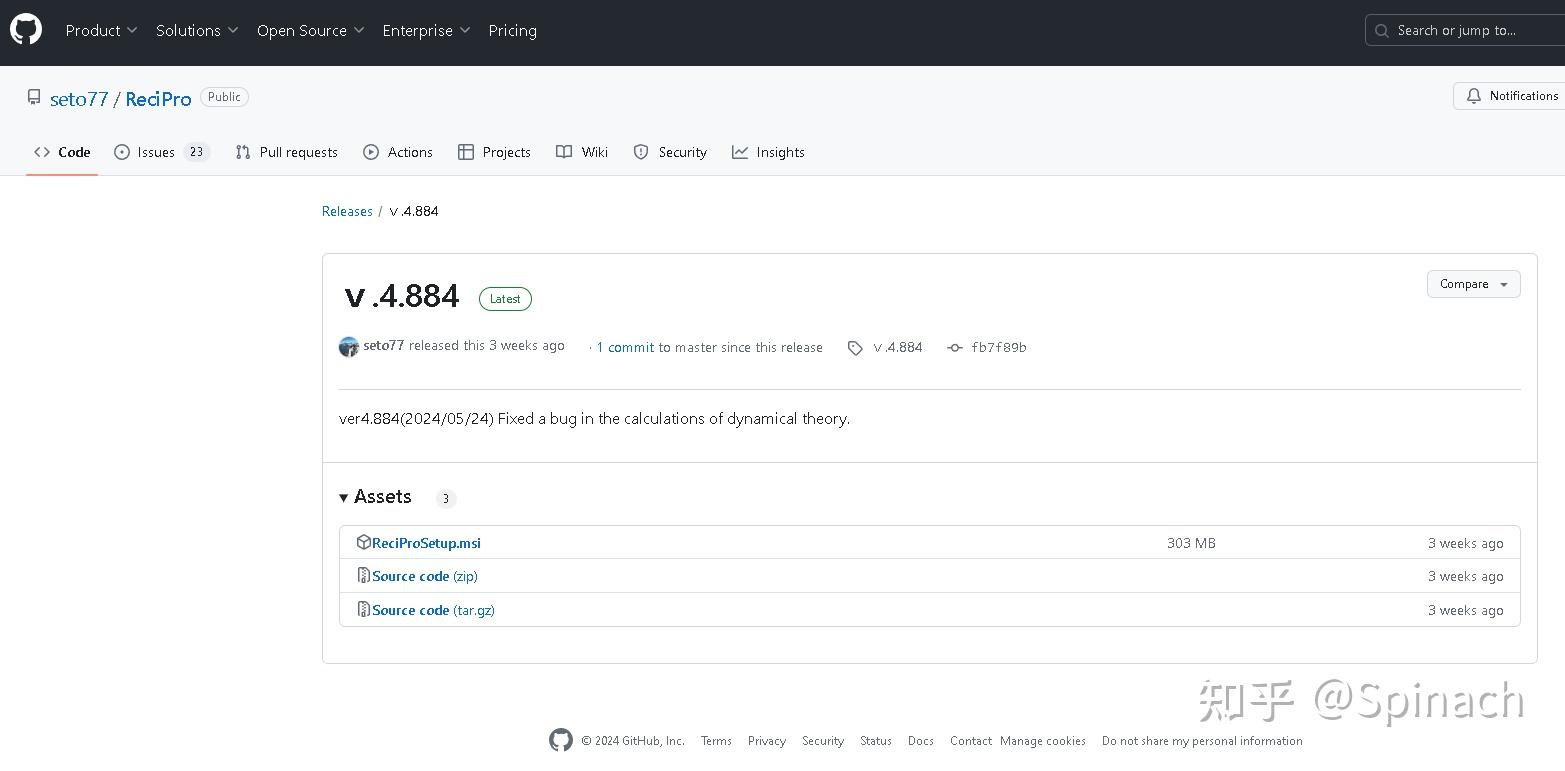Click the GitHub Octocat logo in header

pos(26,30)
